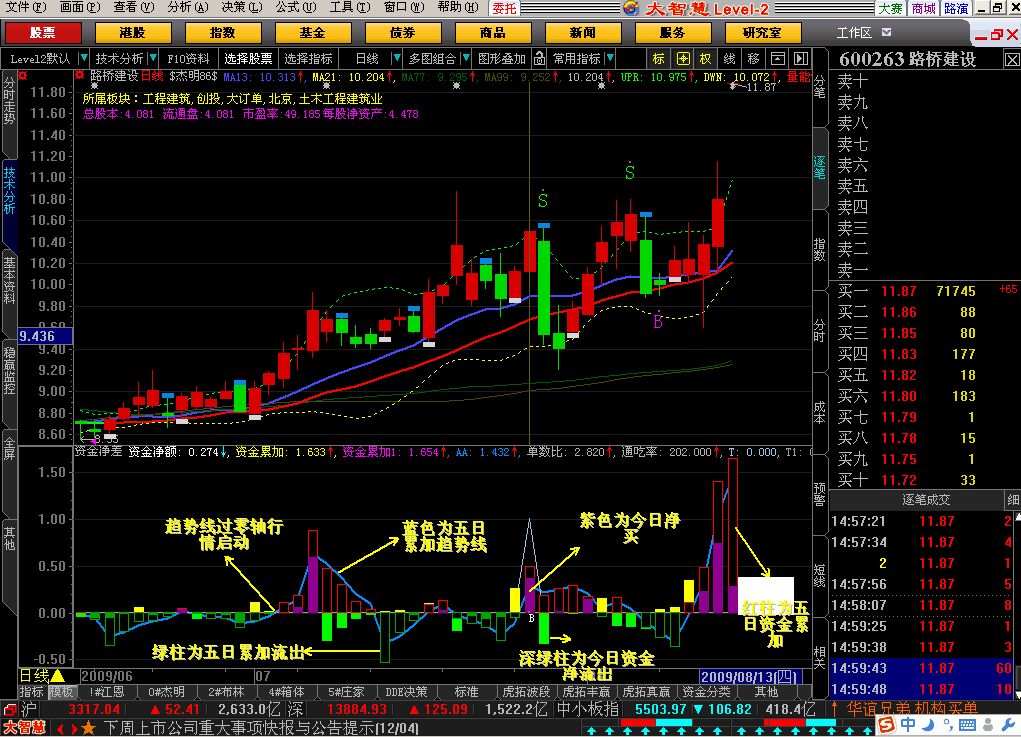Click the lock icon beside 图形叠加

pos(539,59)
